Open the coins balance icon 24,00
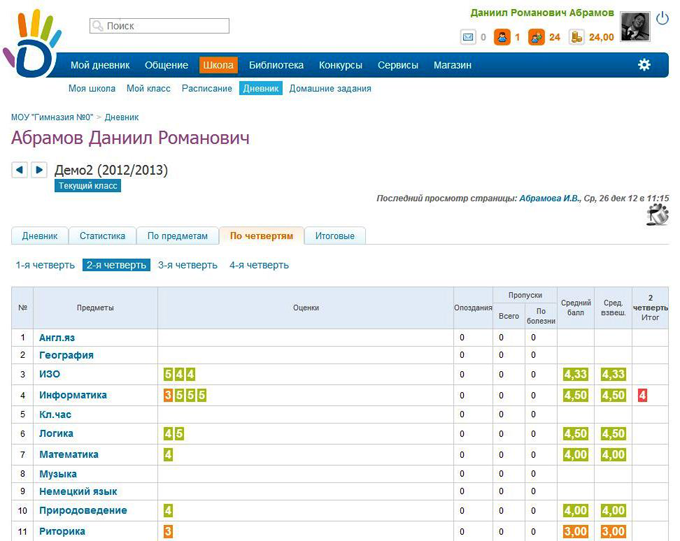Image resolution: width=680 pixels, height=541 pixels. click(576, 37)
